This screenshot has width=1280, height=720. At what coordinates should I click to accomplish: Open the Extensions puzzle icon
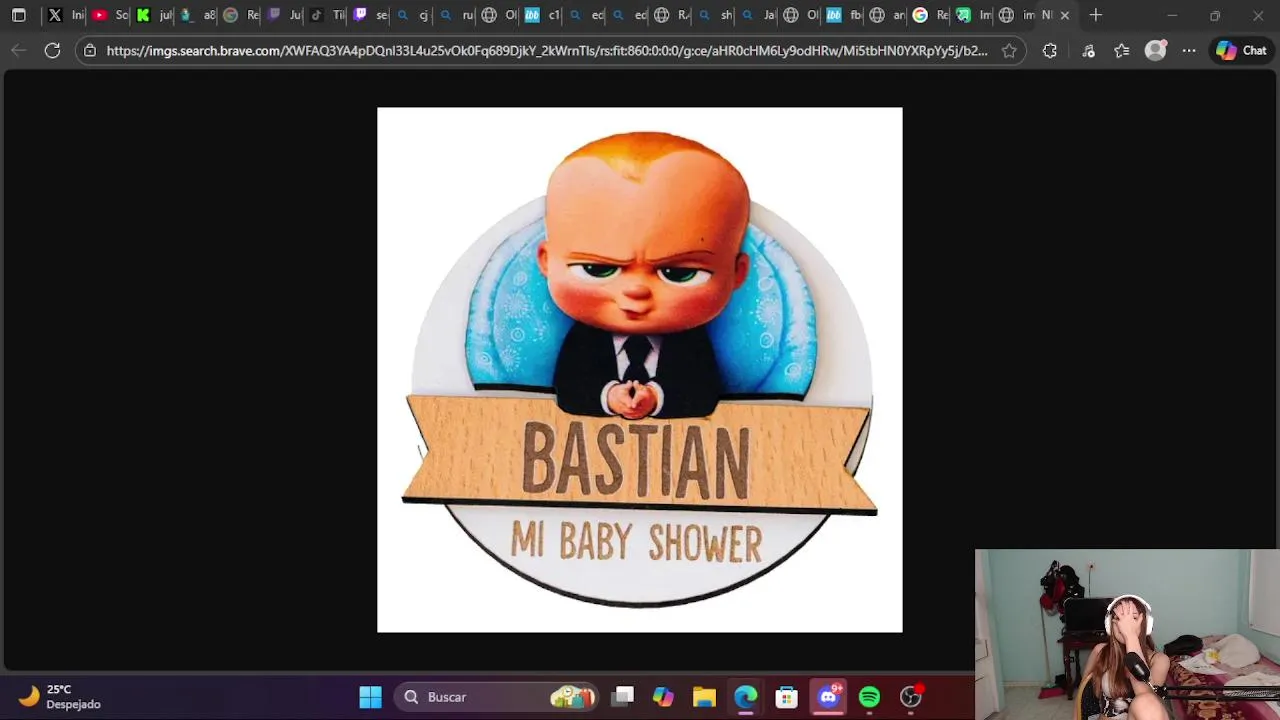coord(1049,50)
